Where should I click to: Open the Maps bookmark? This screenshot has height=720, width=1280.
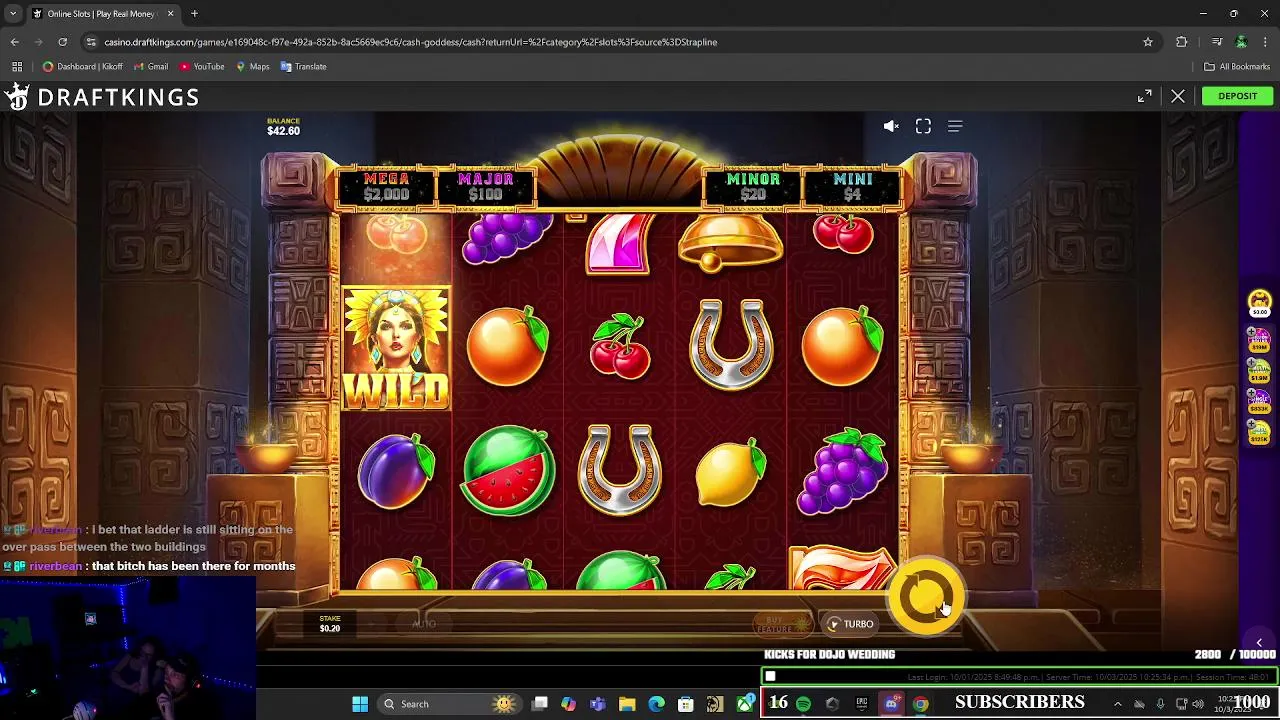[253, 67]
